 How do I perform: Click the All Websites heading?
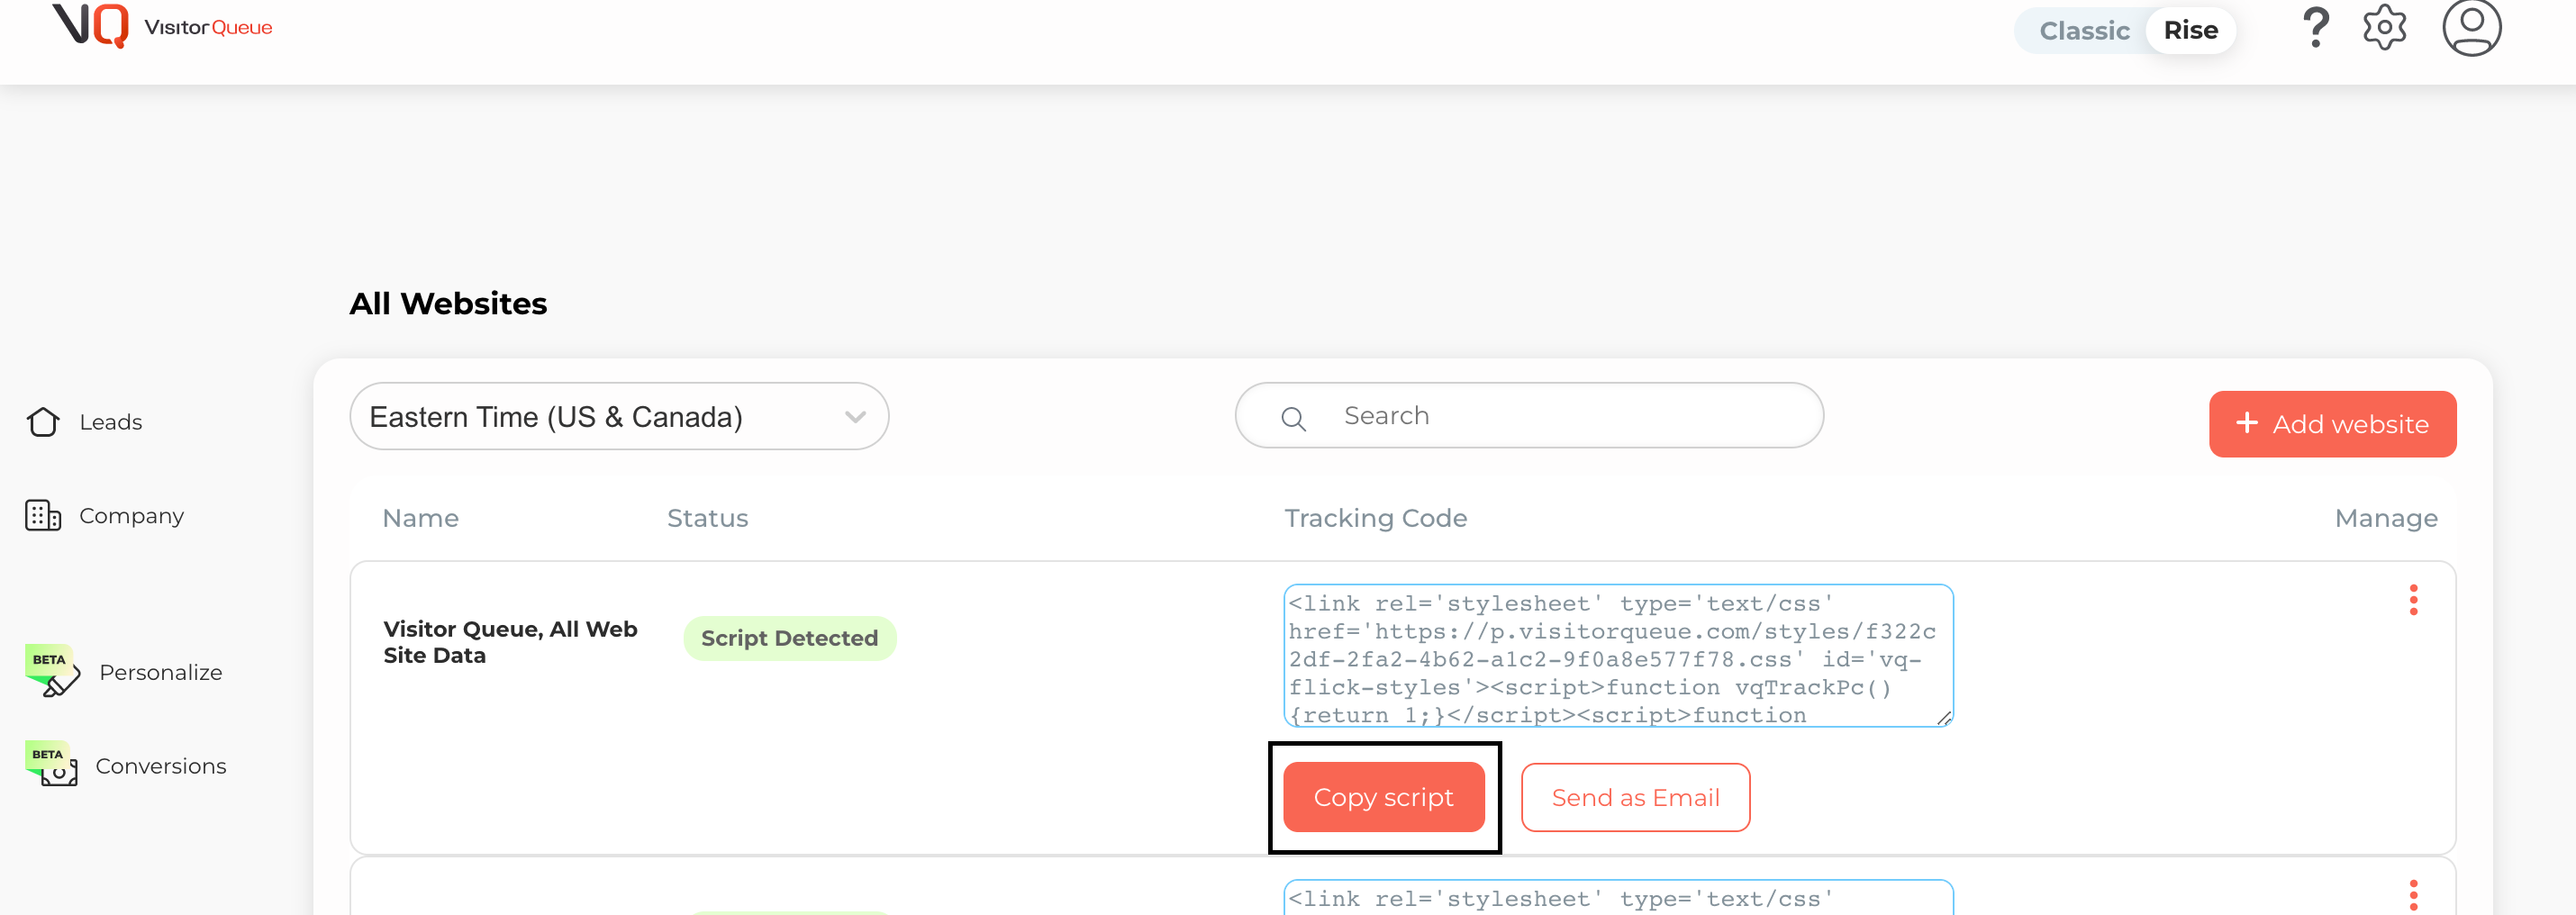(448, 303)
